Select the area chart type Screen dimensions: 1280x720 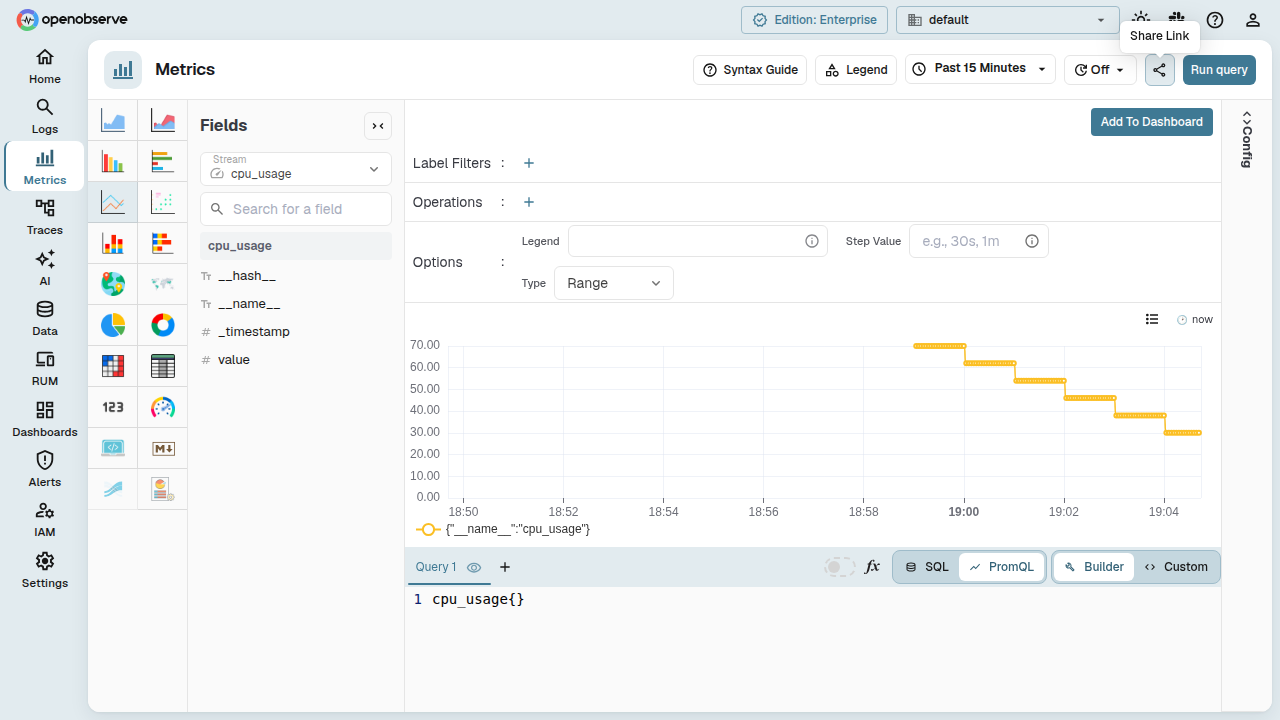point(113,121)
